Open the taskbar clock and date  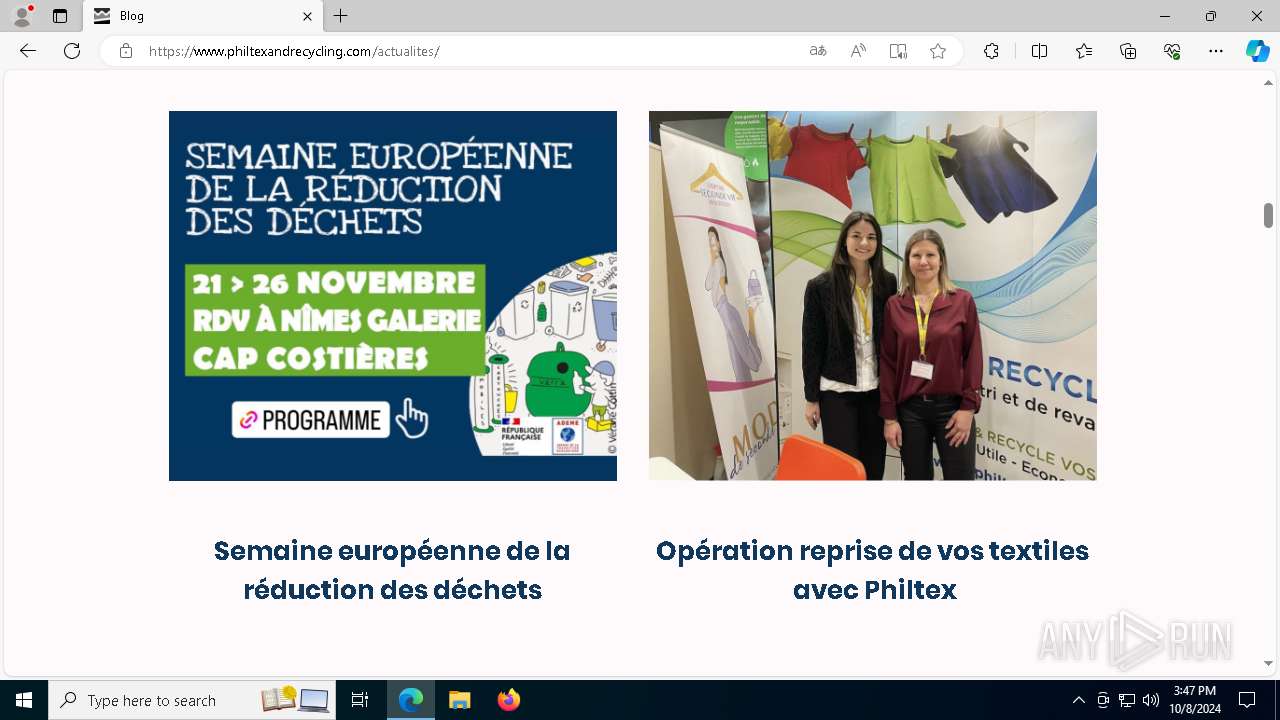coord(1195,700)
